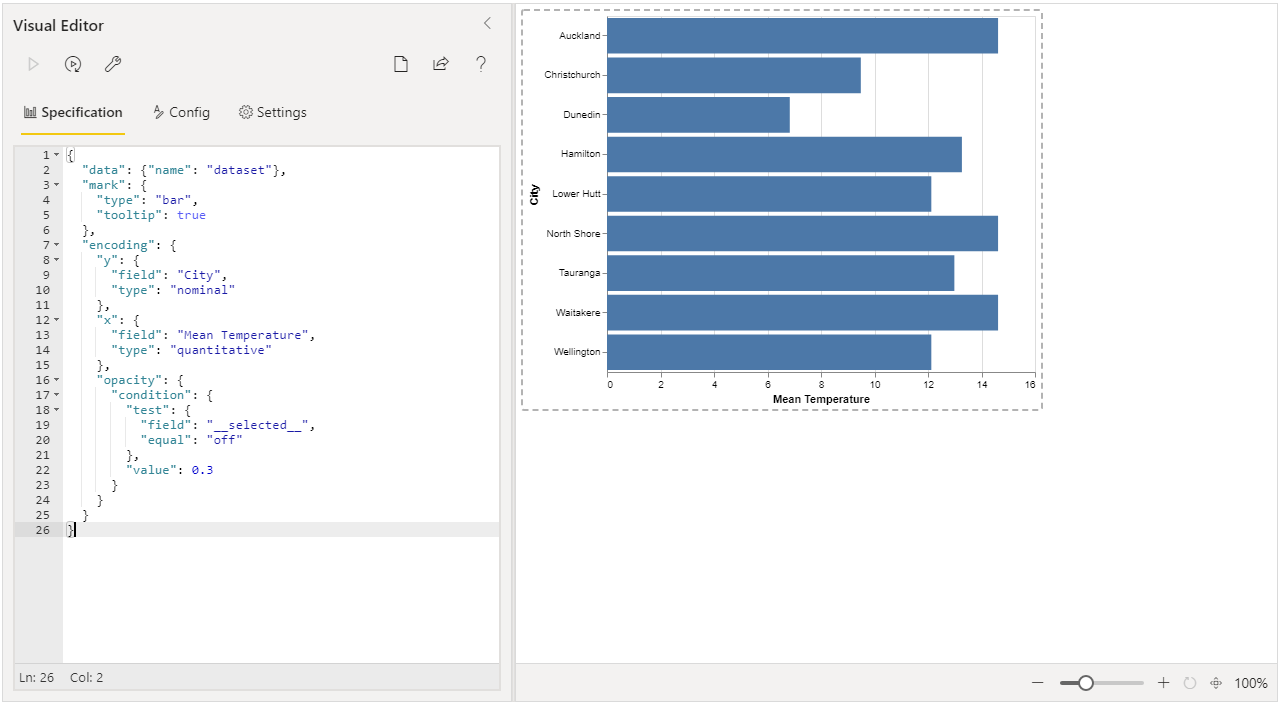Collapse the "y" block on line 8
The image size is (1280, 704).
point(56,260)
